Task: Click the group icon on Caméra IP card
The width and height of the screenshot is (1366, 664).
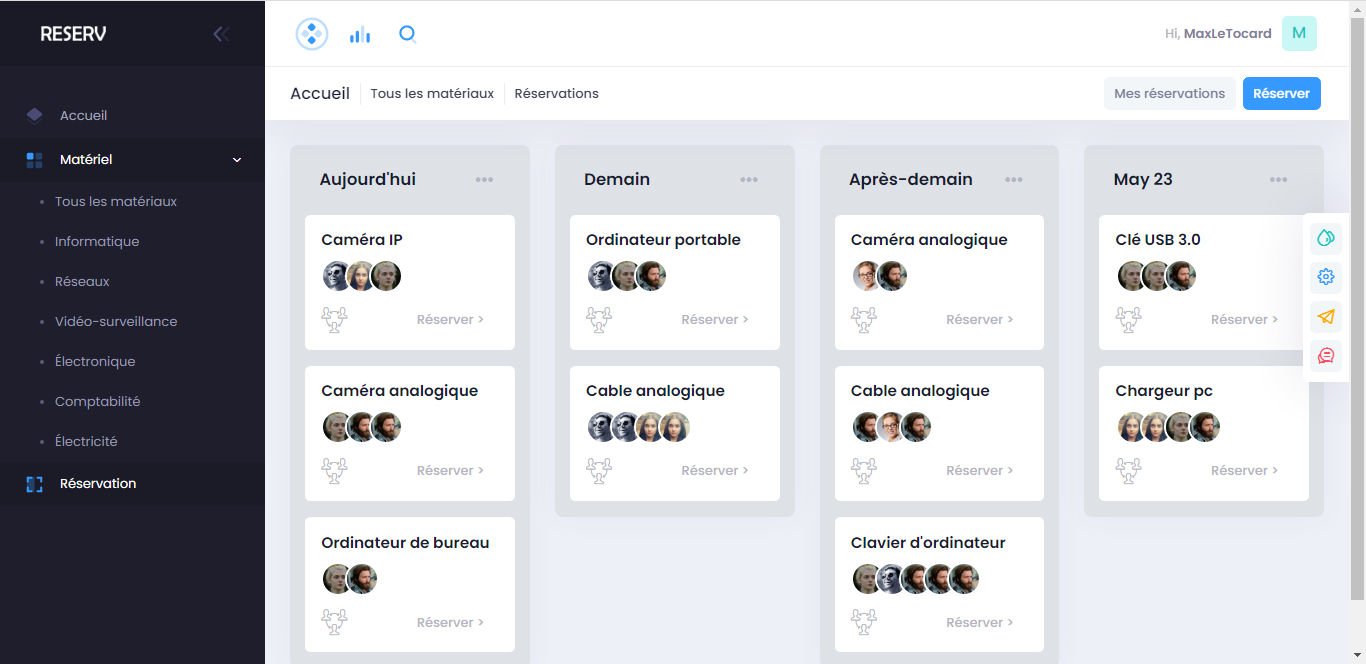Action: 334,320
